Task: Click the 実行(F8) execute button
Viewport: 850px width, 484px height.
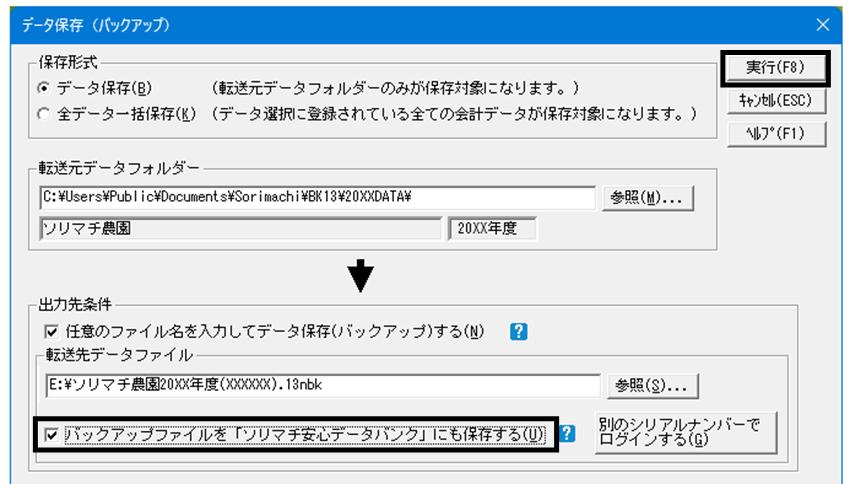Action: click(x=775, y=68)
